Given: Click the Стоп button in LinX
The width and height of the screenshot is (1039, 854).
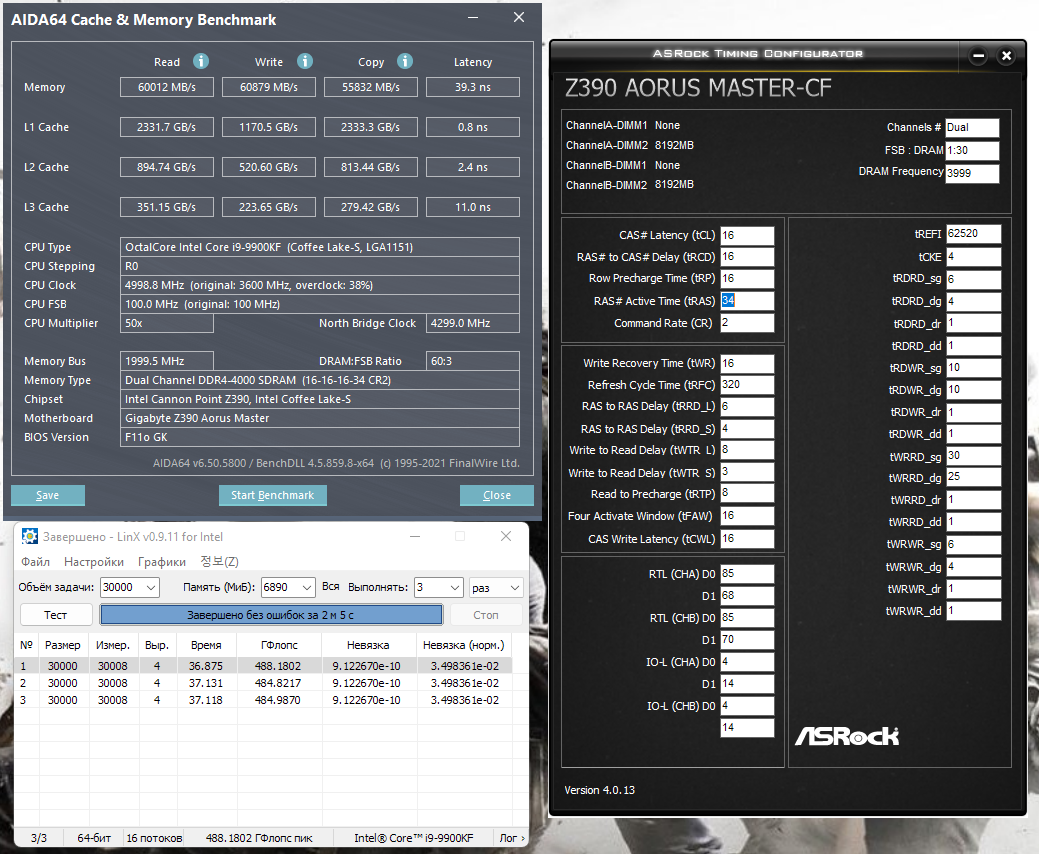Looking at the screenshot, I should (486, 615).
